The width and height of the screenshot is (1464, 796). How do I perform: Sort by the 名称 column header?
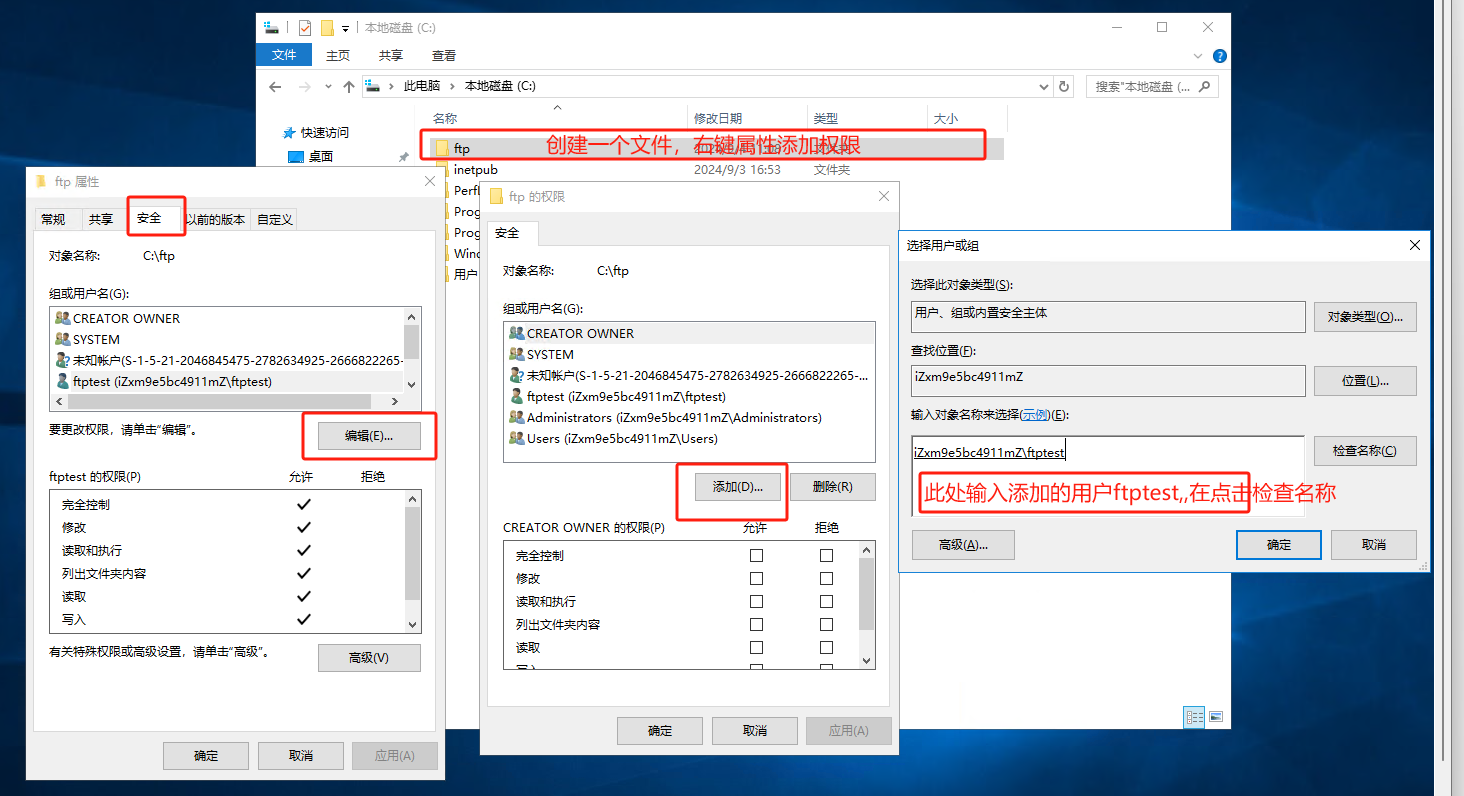[x=445, y=118]
